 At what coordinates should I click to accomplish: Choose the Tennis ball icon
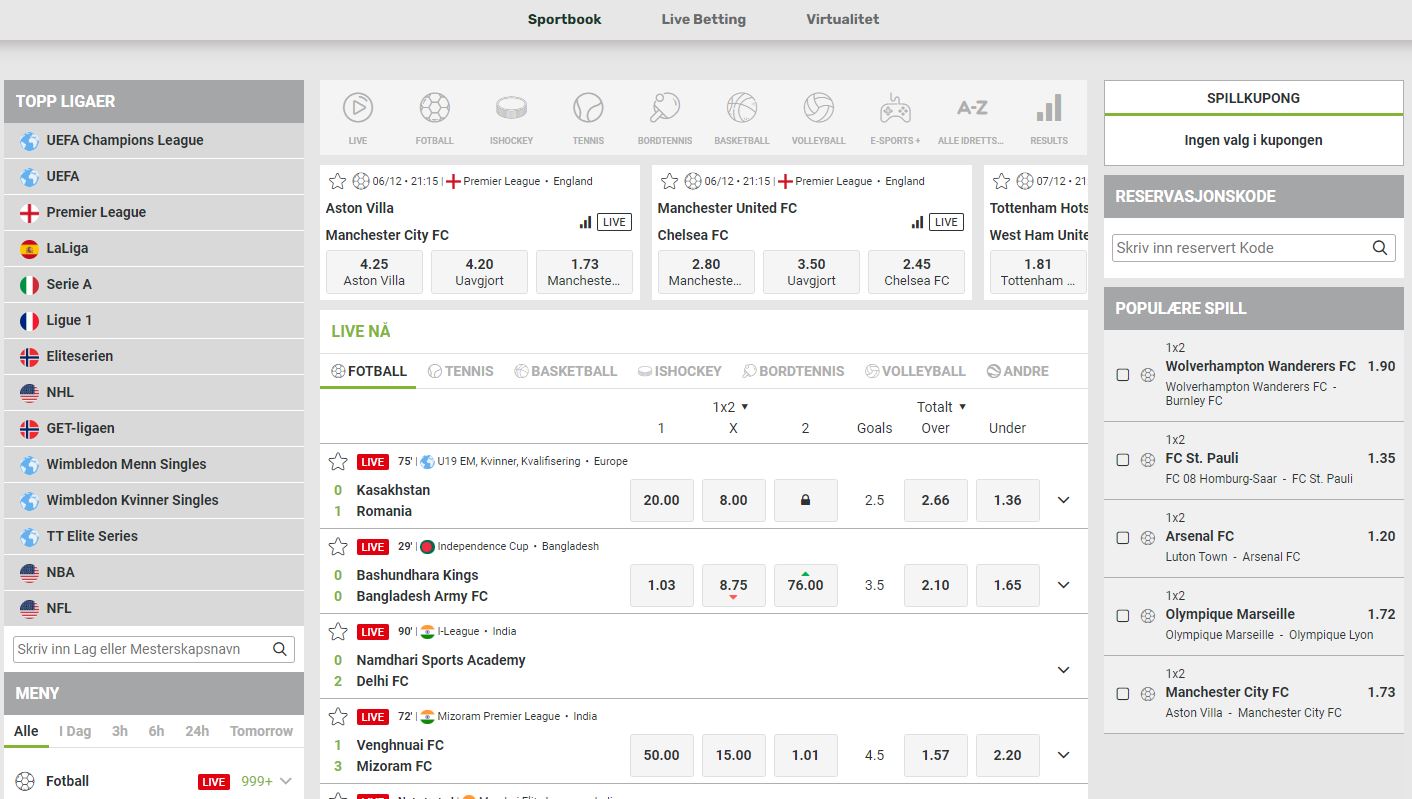point(588,108)
